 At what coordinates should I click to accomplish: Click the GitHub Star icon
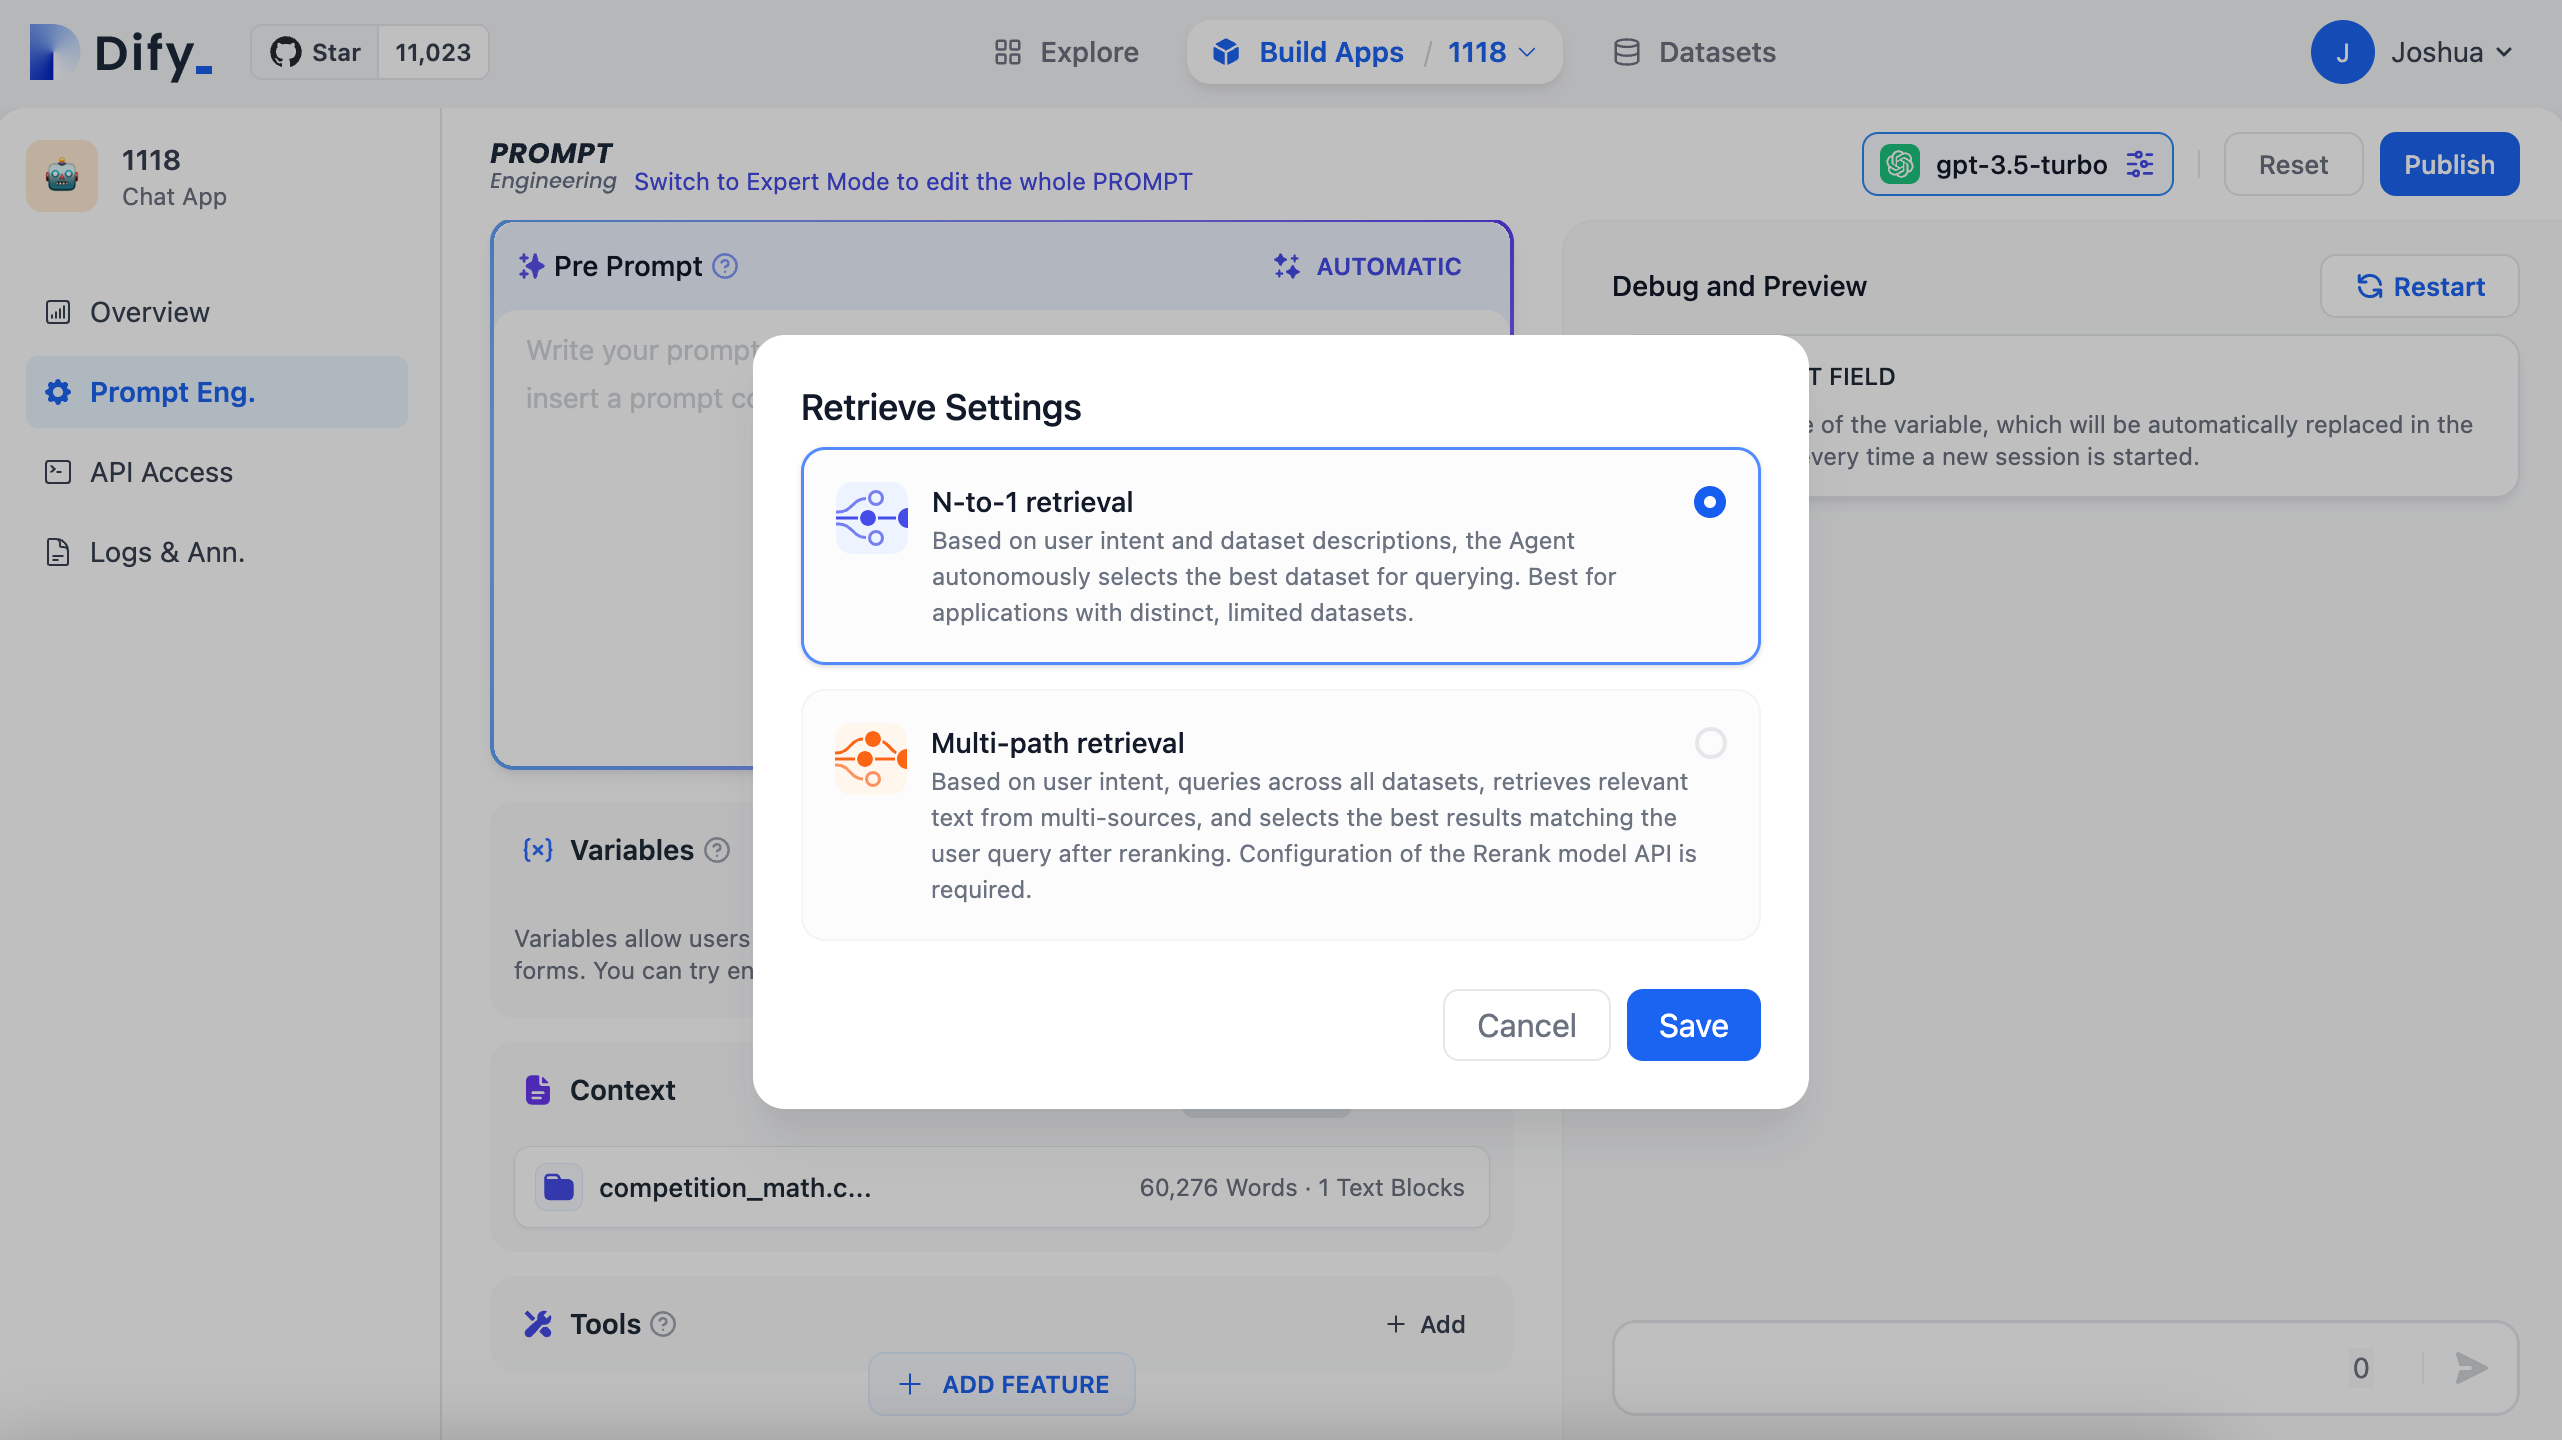(286, 52)
